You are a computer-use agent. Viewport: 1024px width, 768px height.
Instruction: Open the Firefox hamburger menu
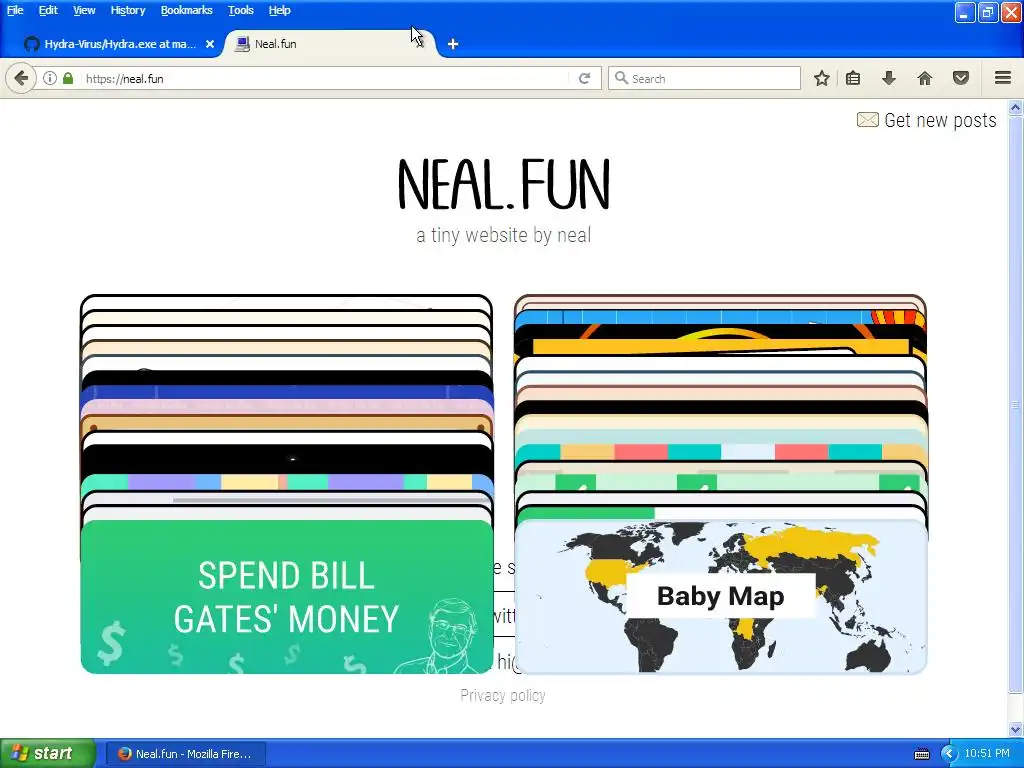click(1003, 78)
